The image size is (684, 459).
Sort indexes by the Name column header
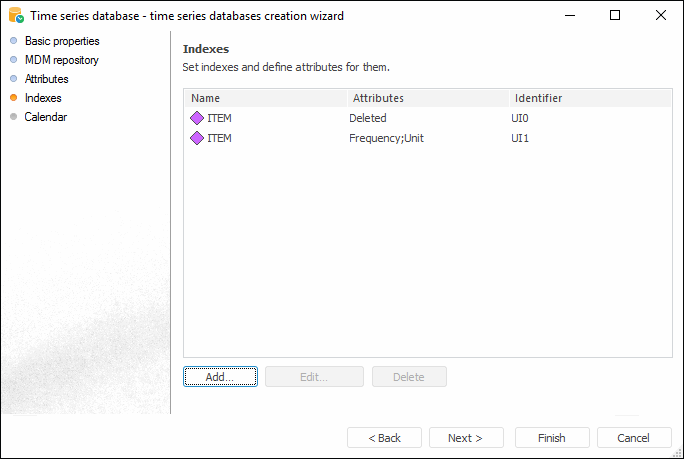pos(265,98)
